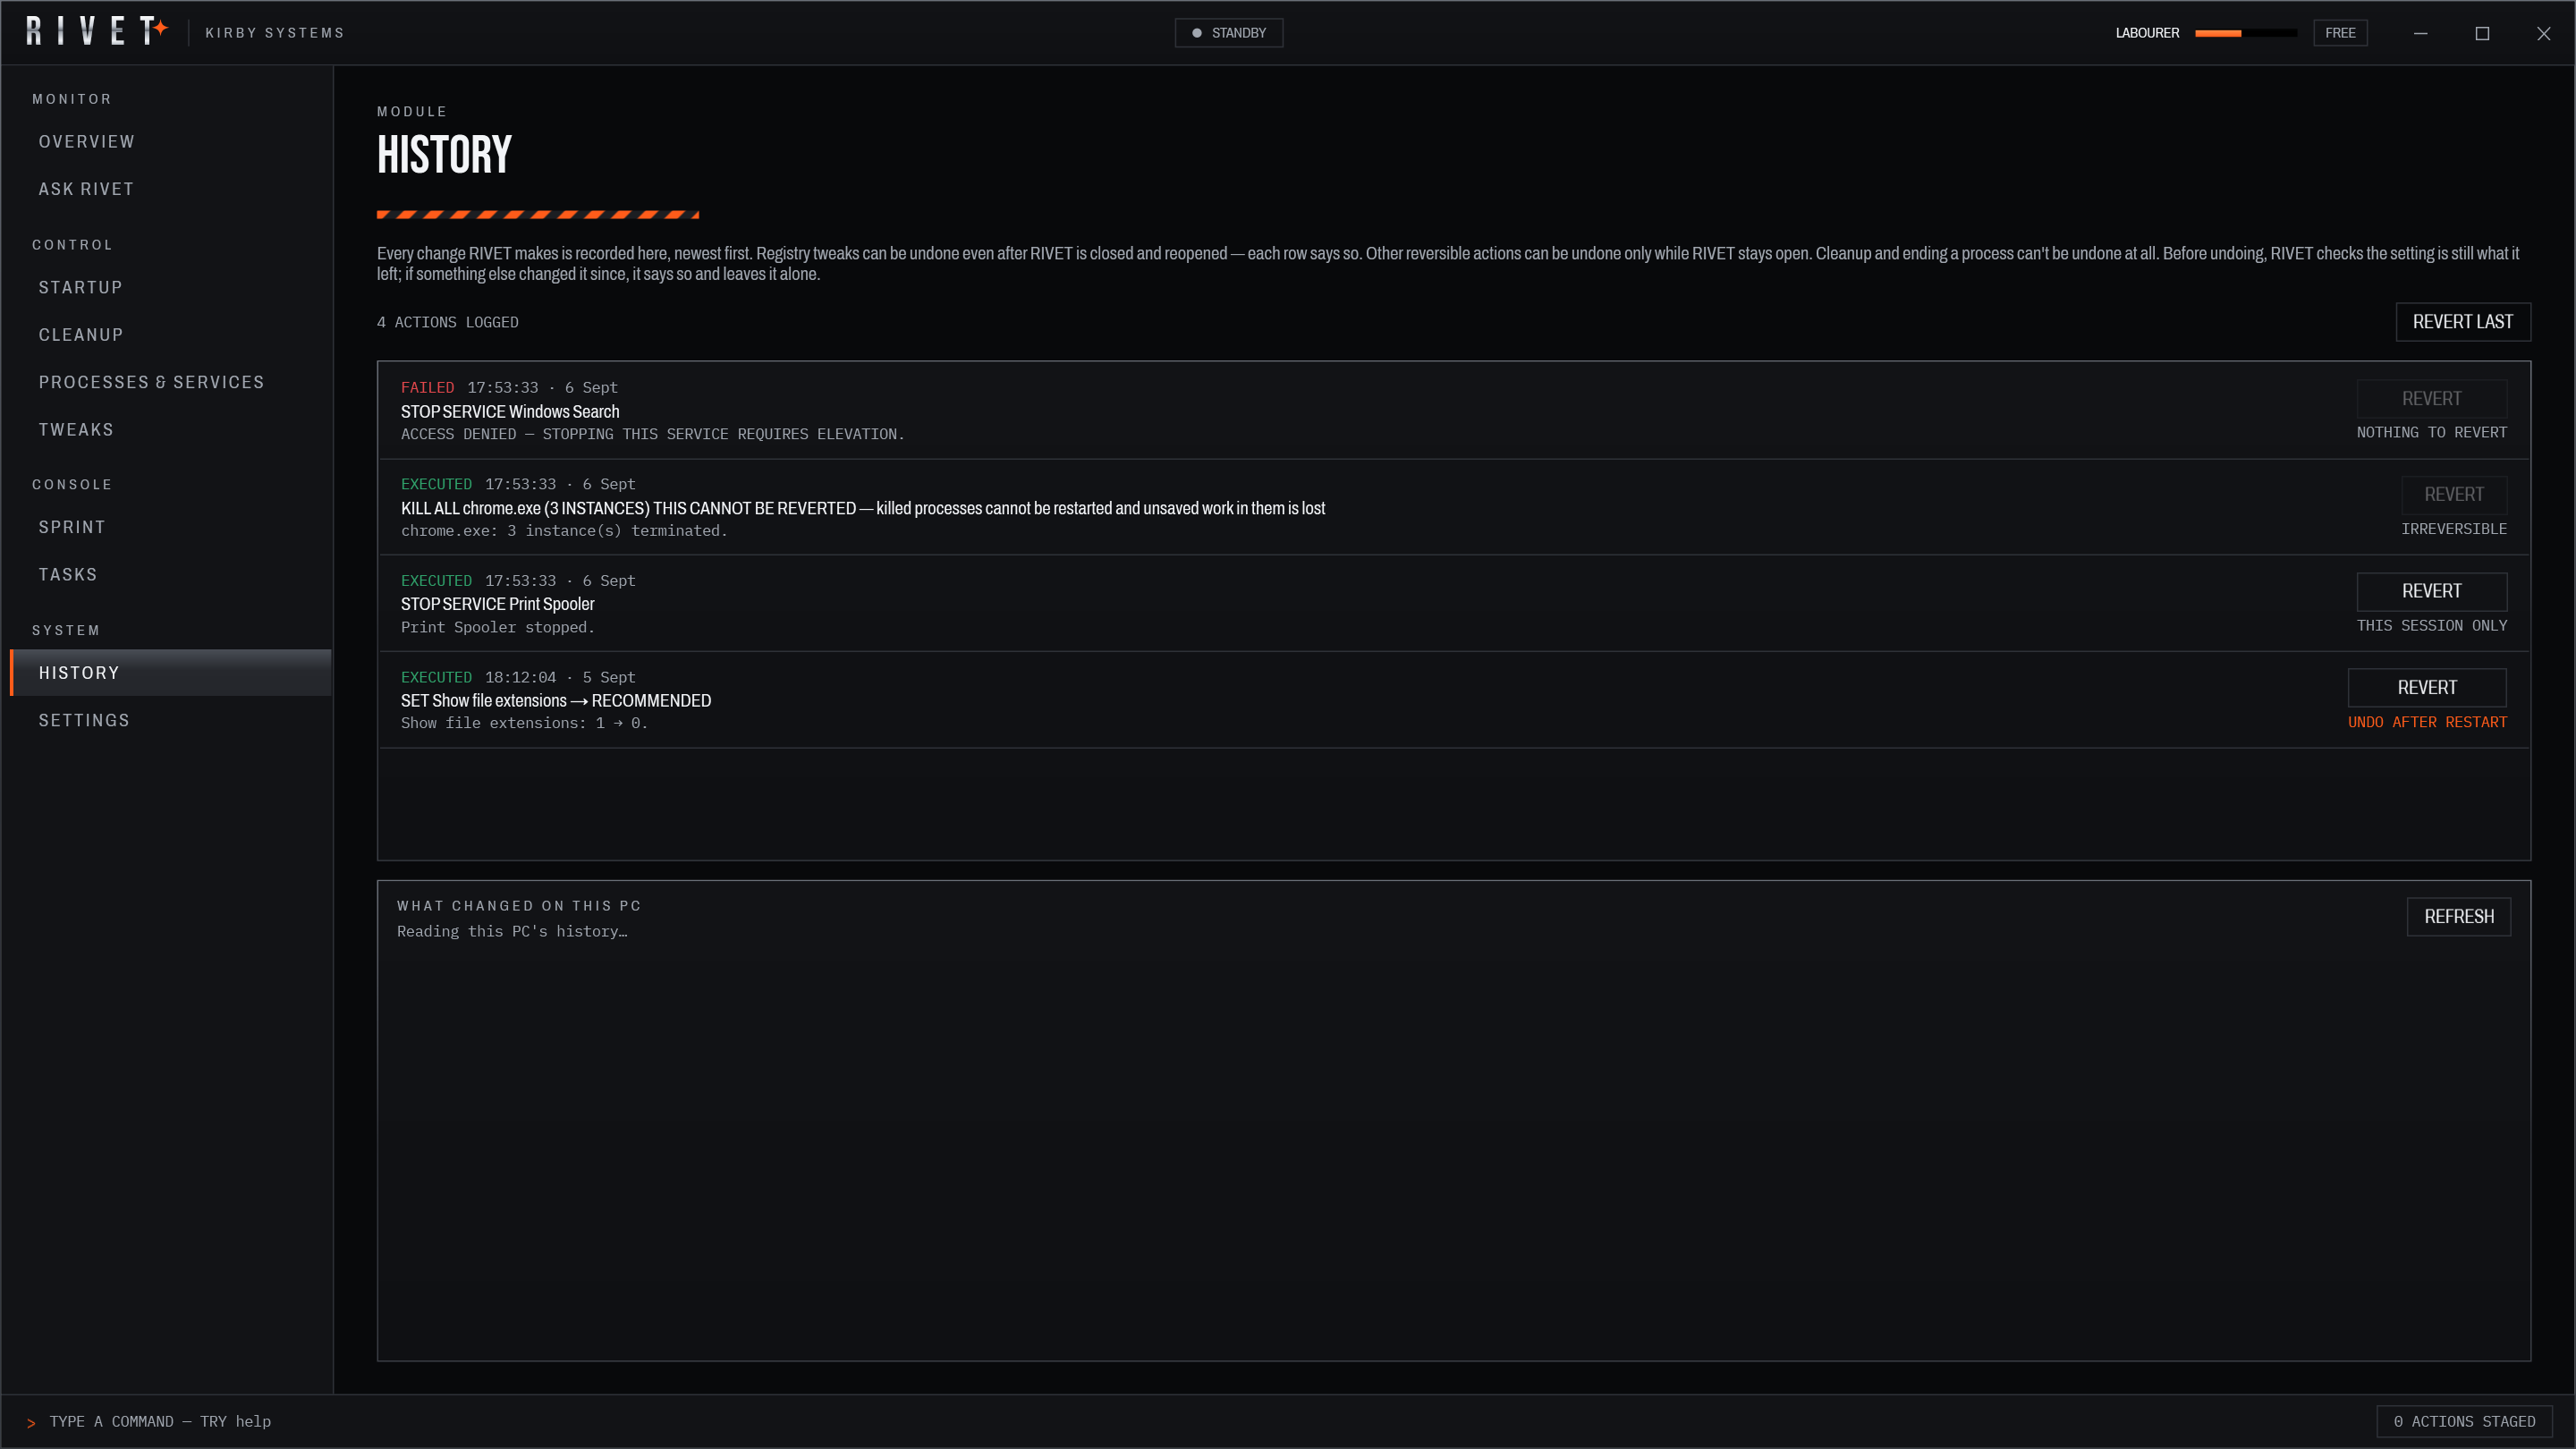Select the Kill All chrome.exe entry
Viewport: 2576px width, 1449px height.
[x=1454, y=507]
